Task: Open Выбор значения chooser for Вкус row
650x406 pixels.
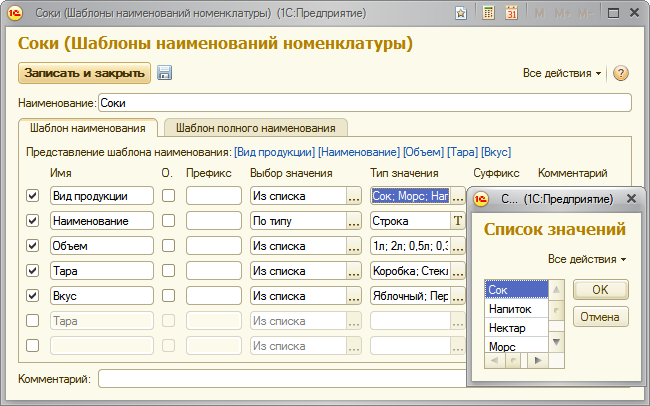Action: click(x=354, y=296)
